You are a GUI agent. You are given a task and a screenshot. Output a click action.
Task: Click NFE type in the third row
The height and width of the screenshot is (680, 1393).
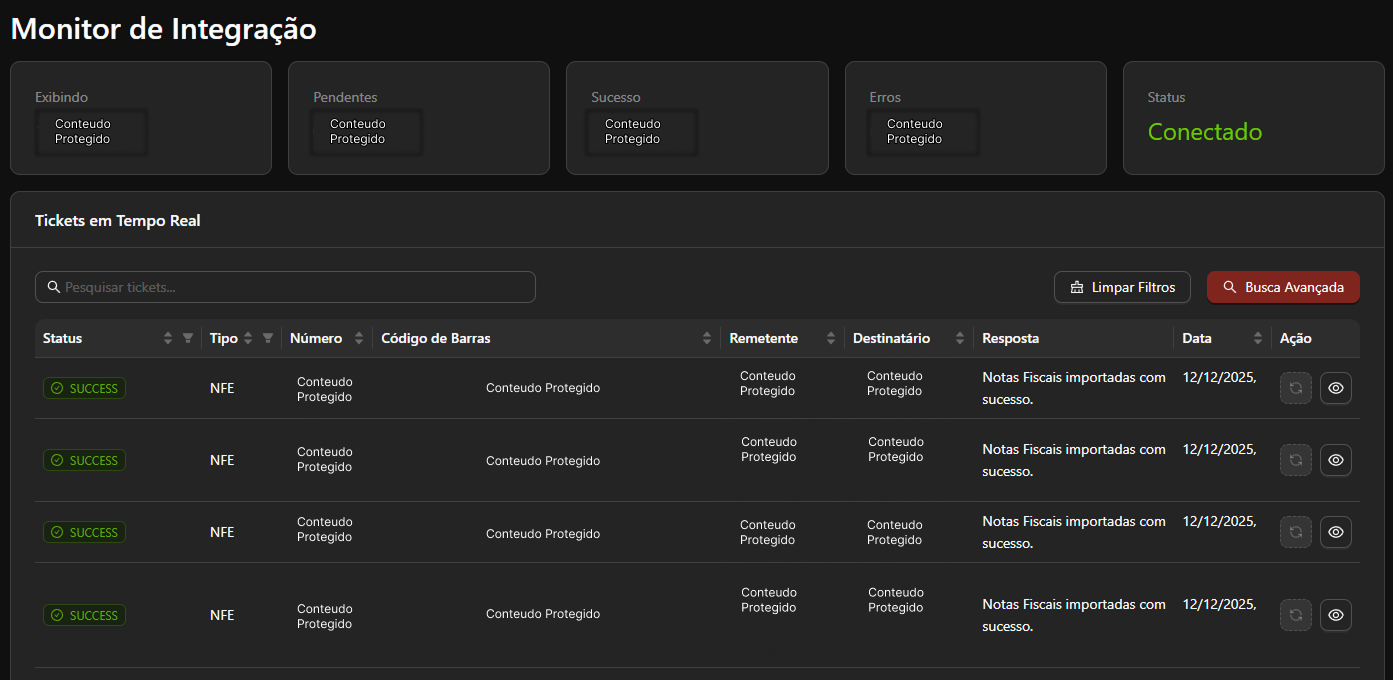click(x=222, y=532)
